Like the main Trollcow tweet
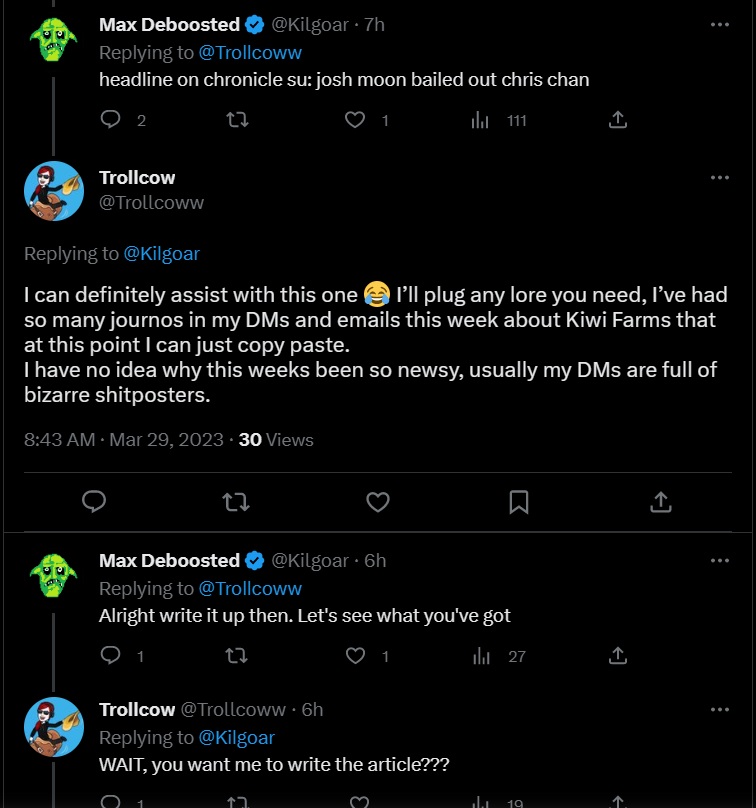Viewport: 756px width, 808px height. [378, 501]
